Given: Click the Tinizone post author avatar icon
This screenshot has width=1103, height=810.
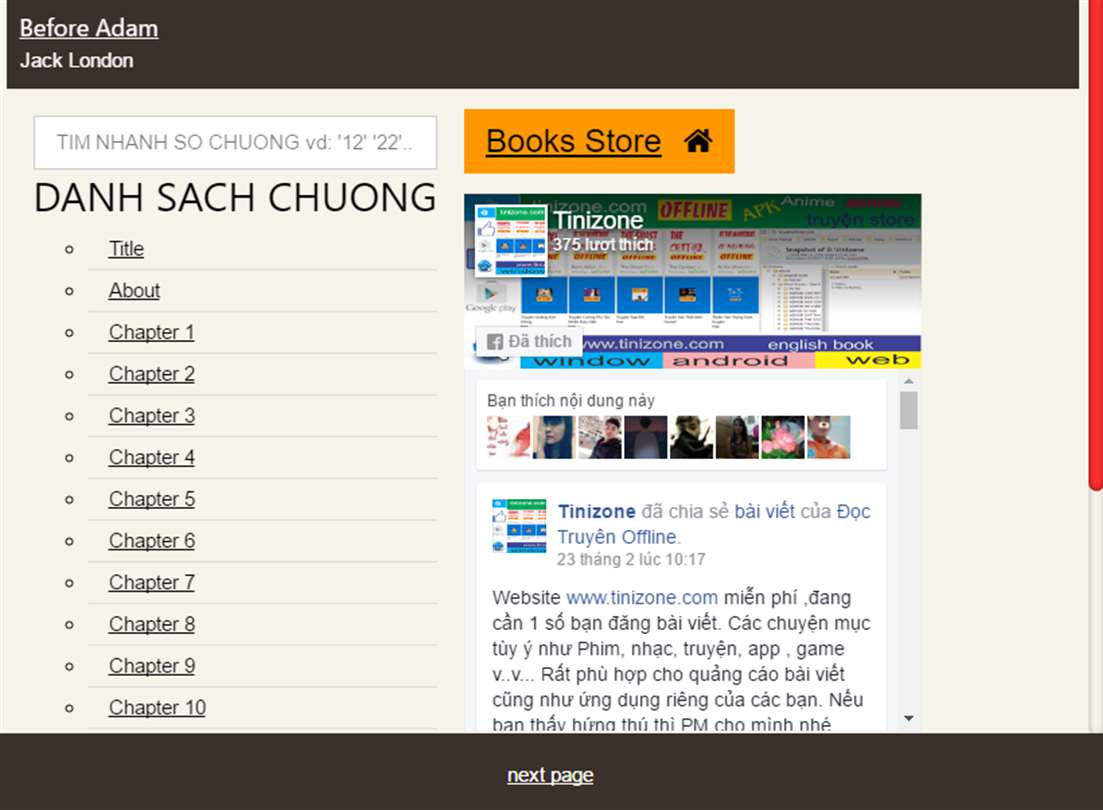Looking at the screenshot, I should pos(519,526).
